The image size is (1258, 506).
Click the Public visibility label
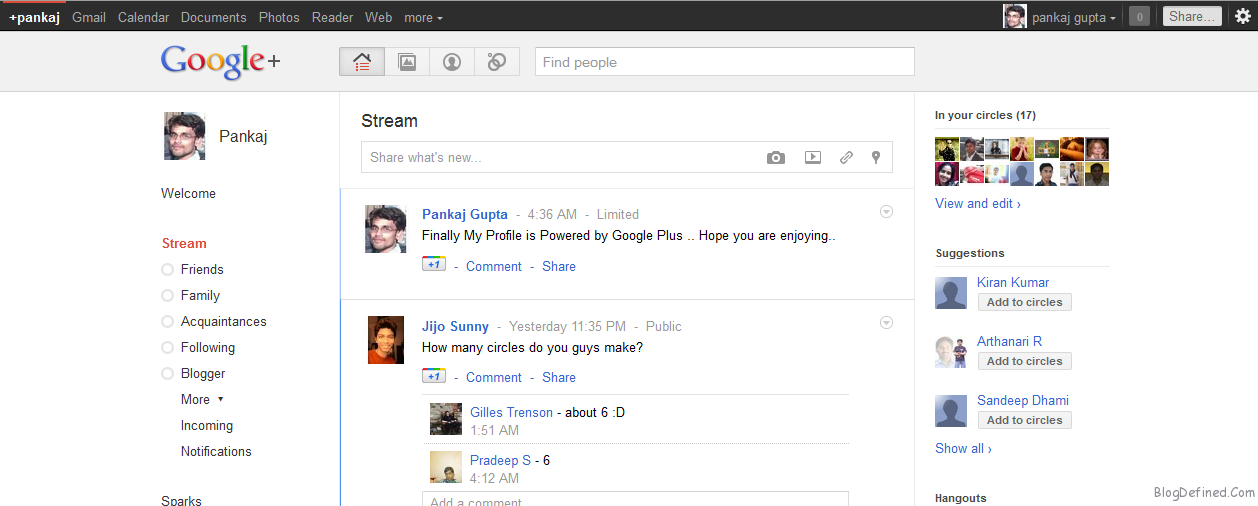coord(664,326)
